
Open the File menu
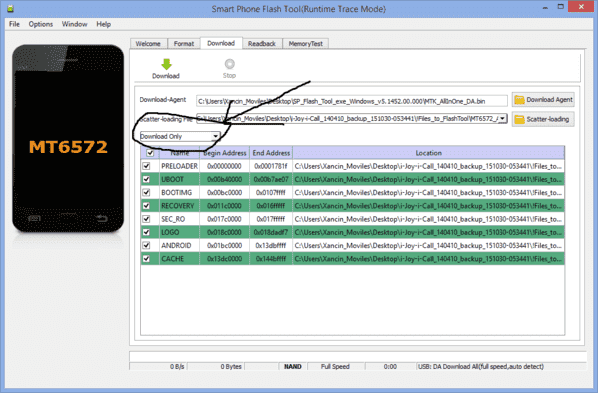tap(14, 24)
